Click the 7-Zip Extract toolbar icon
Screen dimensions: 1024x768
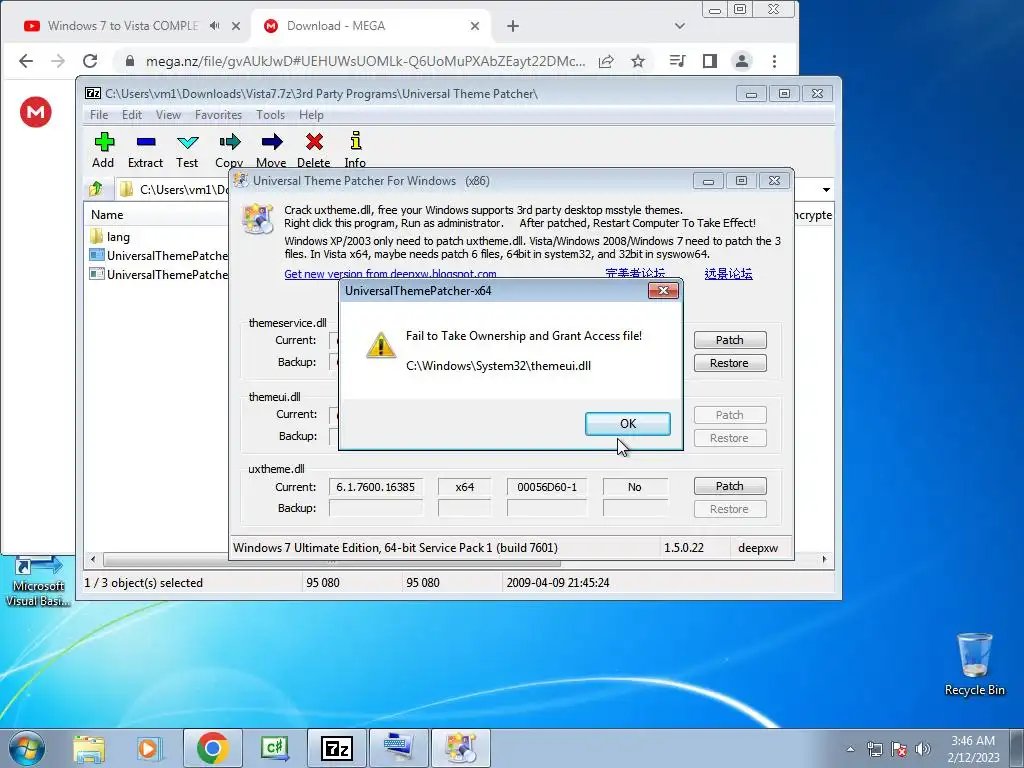pos(145,150)
